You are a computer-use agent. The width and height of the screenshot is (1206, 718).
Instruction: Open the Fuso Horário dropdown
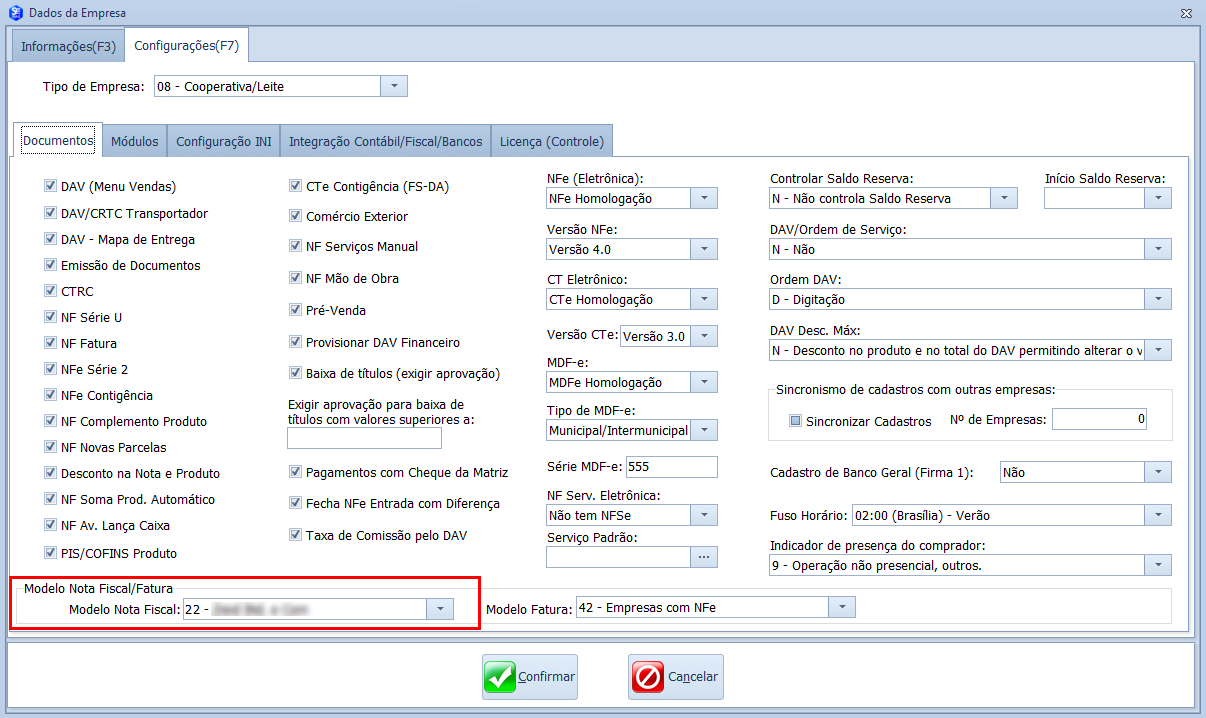1157,516
